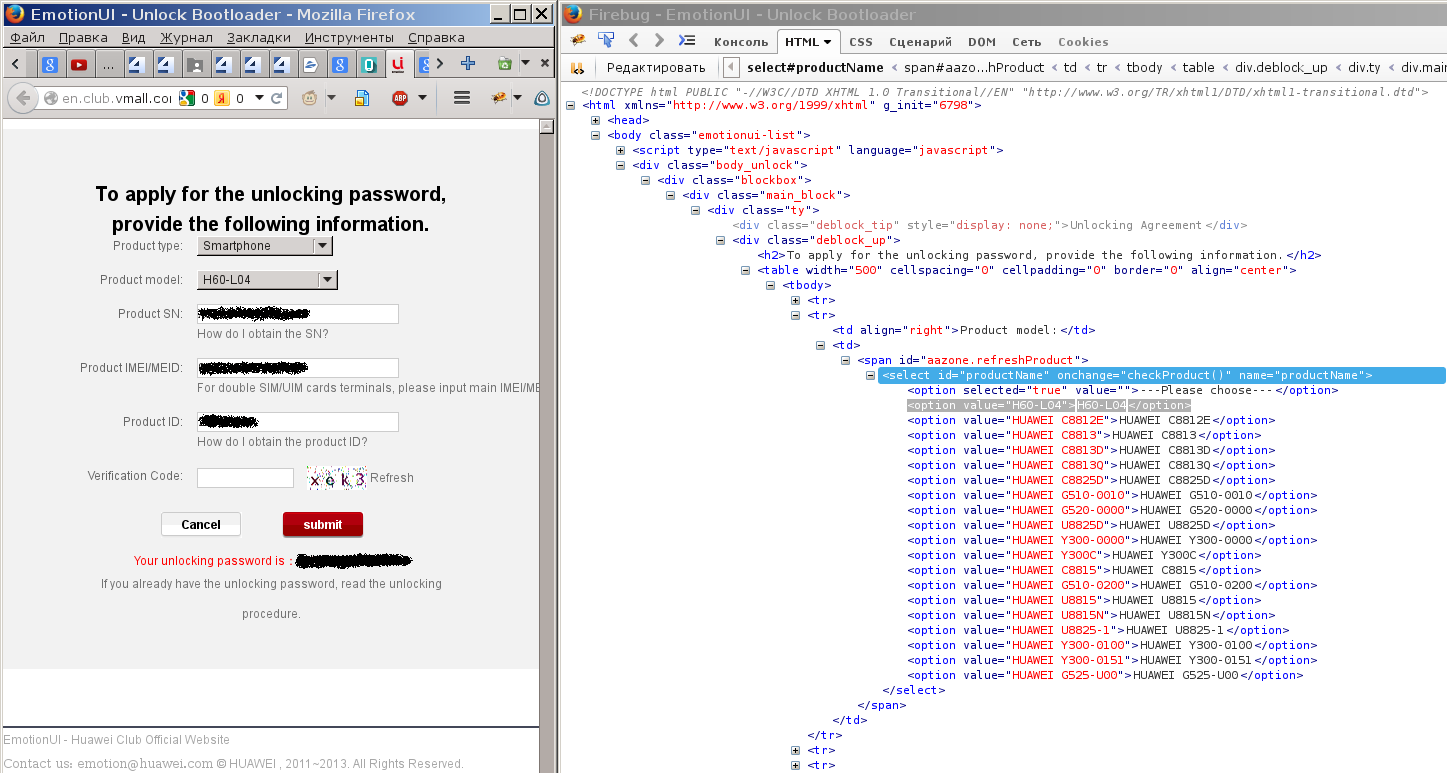Click the Cancel button
Image resolution: width=1447 pixels, height=773 pixels.
coord(201,524)
